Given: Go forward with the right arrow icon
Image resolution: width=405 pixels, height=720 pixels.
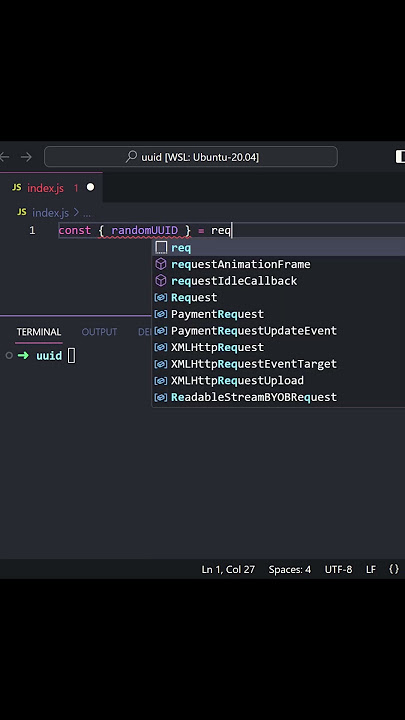Looking at the screenshot, I should tap(26, 157).
